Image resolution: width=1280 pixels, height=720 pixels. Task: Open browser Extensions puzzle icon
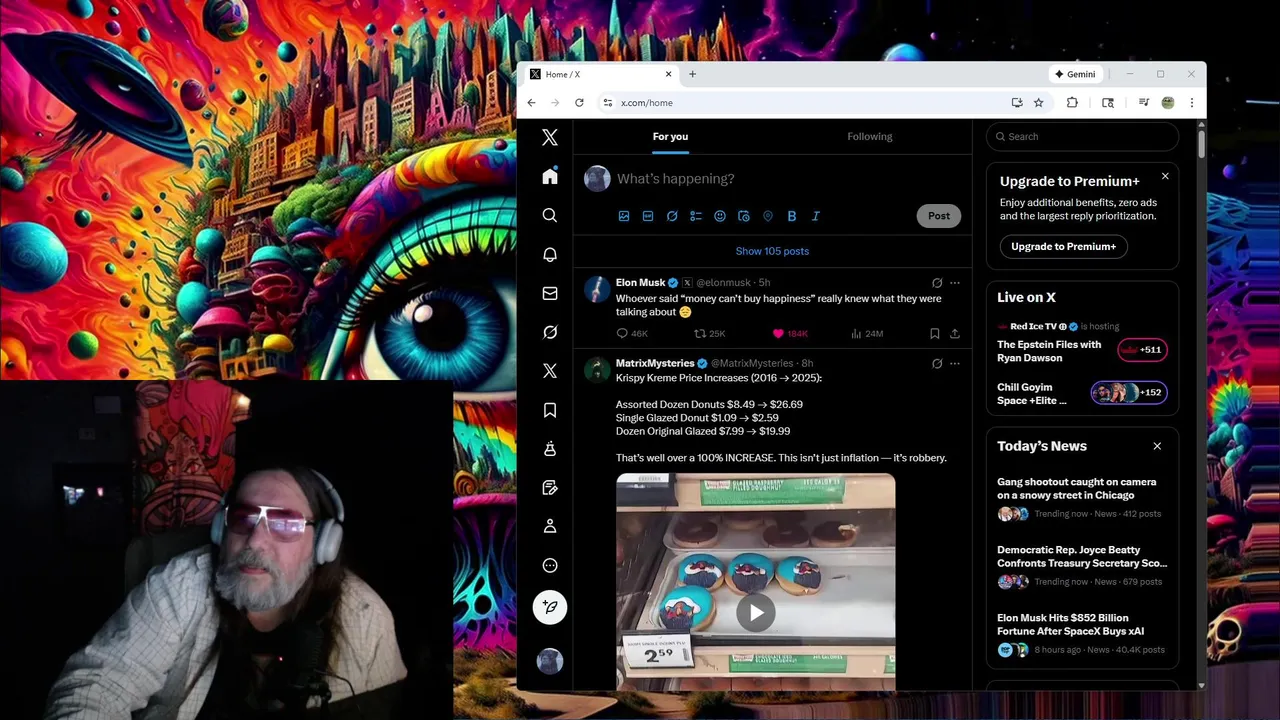tap(1072, 103)
